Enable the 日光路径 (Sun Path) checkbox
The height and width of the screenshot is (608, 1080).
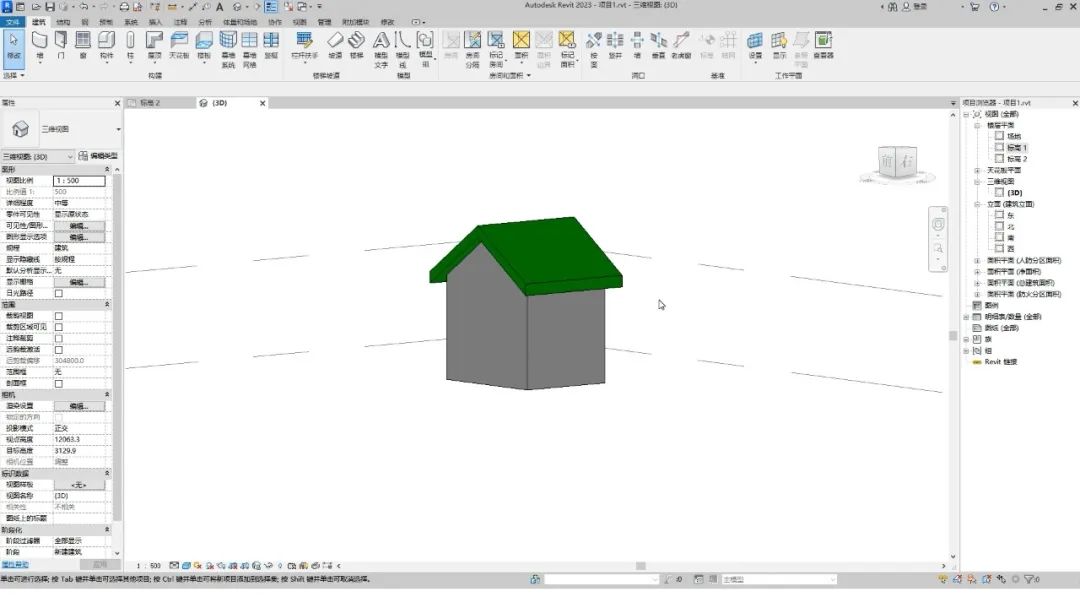[x=59, y=293]
